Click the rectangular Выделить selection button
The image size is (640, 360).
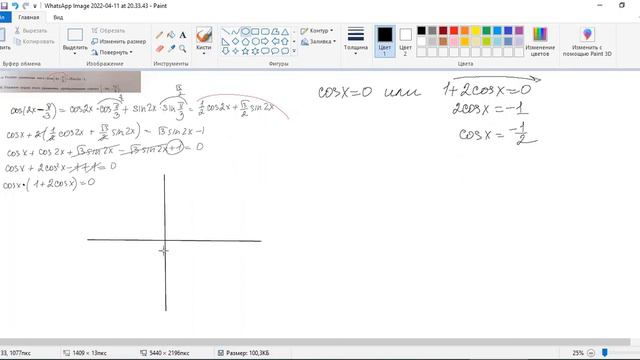coord(75,36)
